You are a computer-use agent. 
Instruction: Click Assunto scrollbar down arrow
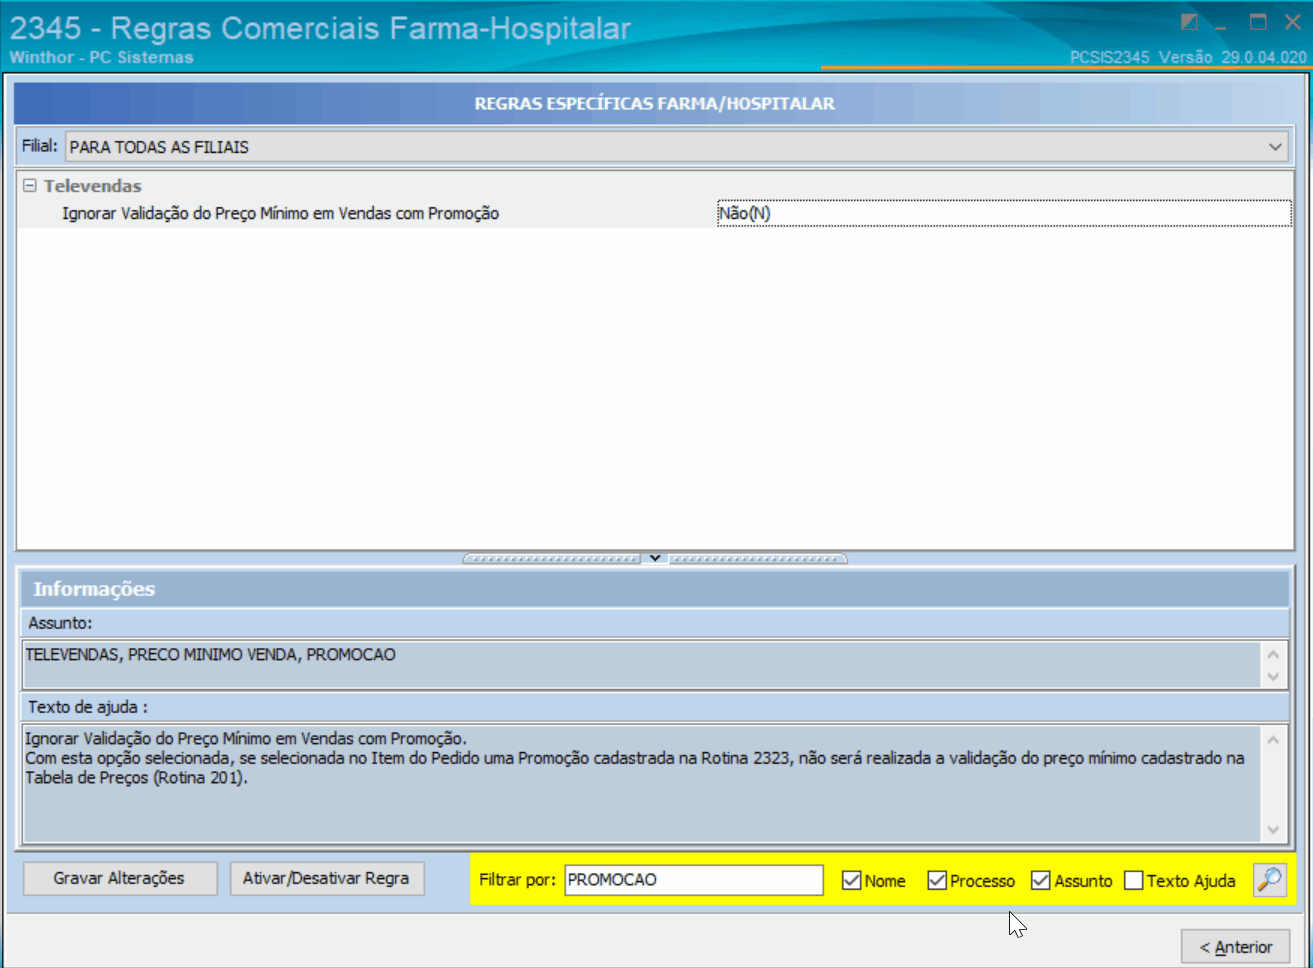coord(1273,677)
